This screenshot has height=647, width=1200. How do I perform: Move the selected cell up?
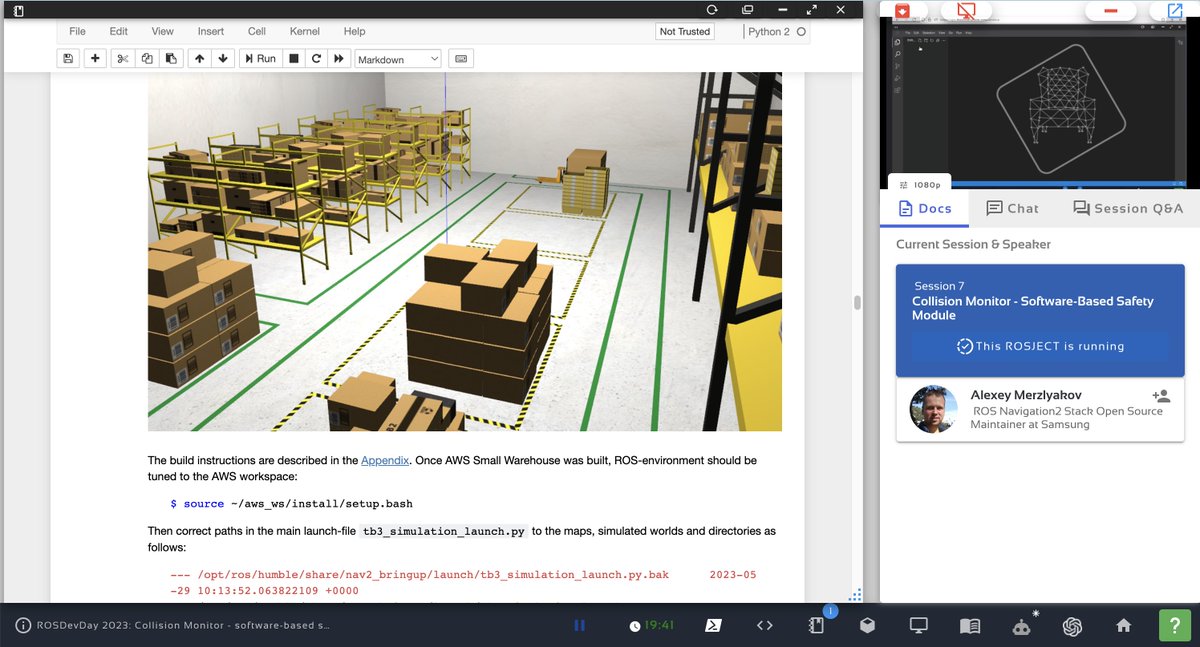[x=199, y=59]
